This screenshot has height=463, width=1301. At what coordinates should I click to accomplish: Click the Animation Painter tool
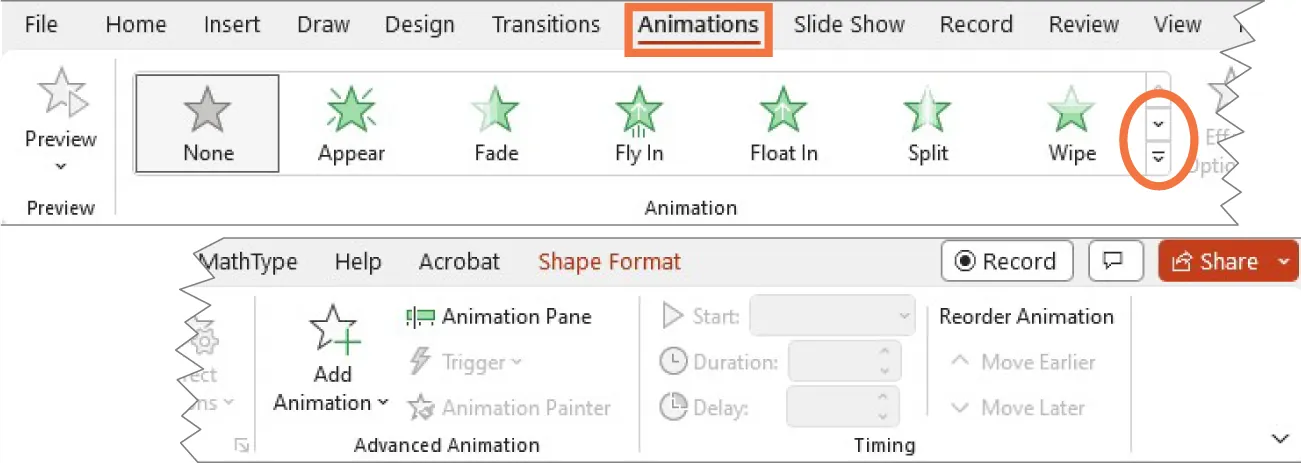point(510,408)
